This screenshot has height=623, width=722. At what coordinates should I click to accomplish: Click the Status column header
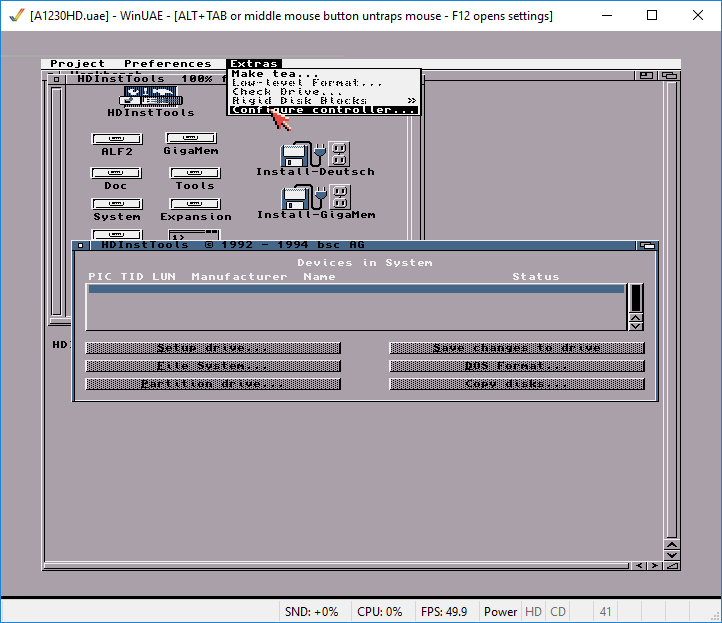(x=536, y=277)
